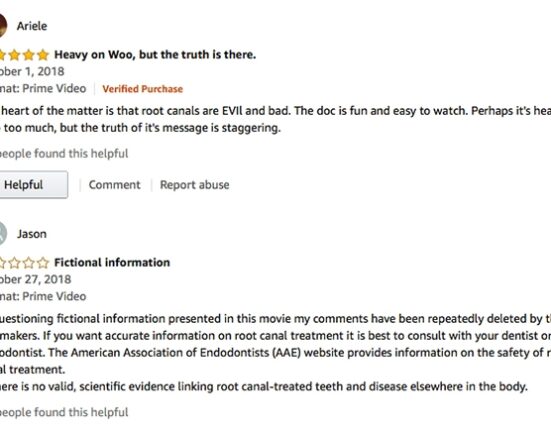Open Ariele's profile avatar

click(3, 26)
